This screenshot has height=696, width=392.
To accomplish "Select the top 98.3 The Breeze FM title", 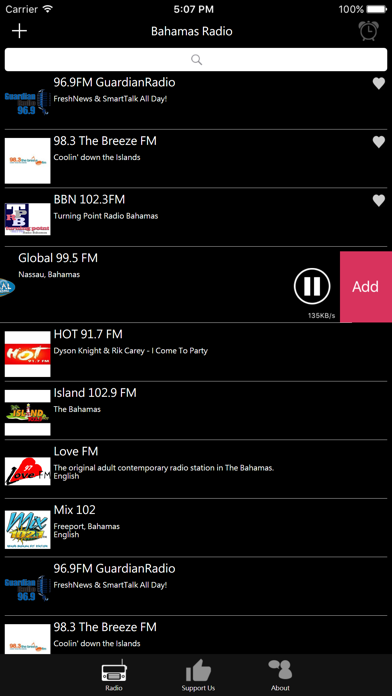I will [105, 141].
